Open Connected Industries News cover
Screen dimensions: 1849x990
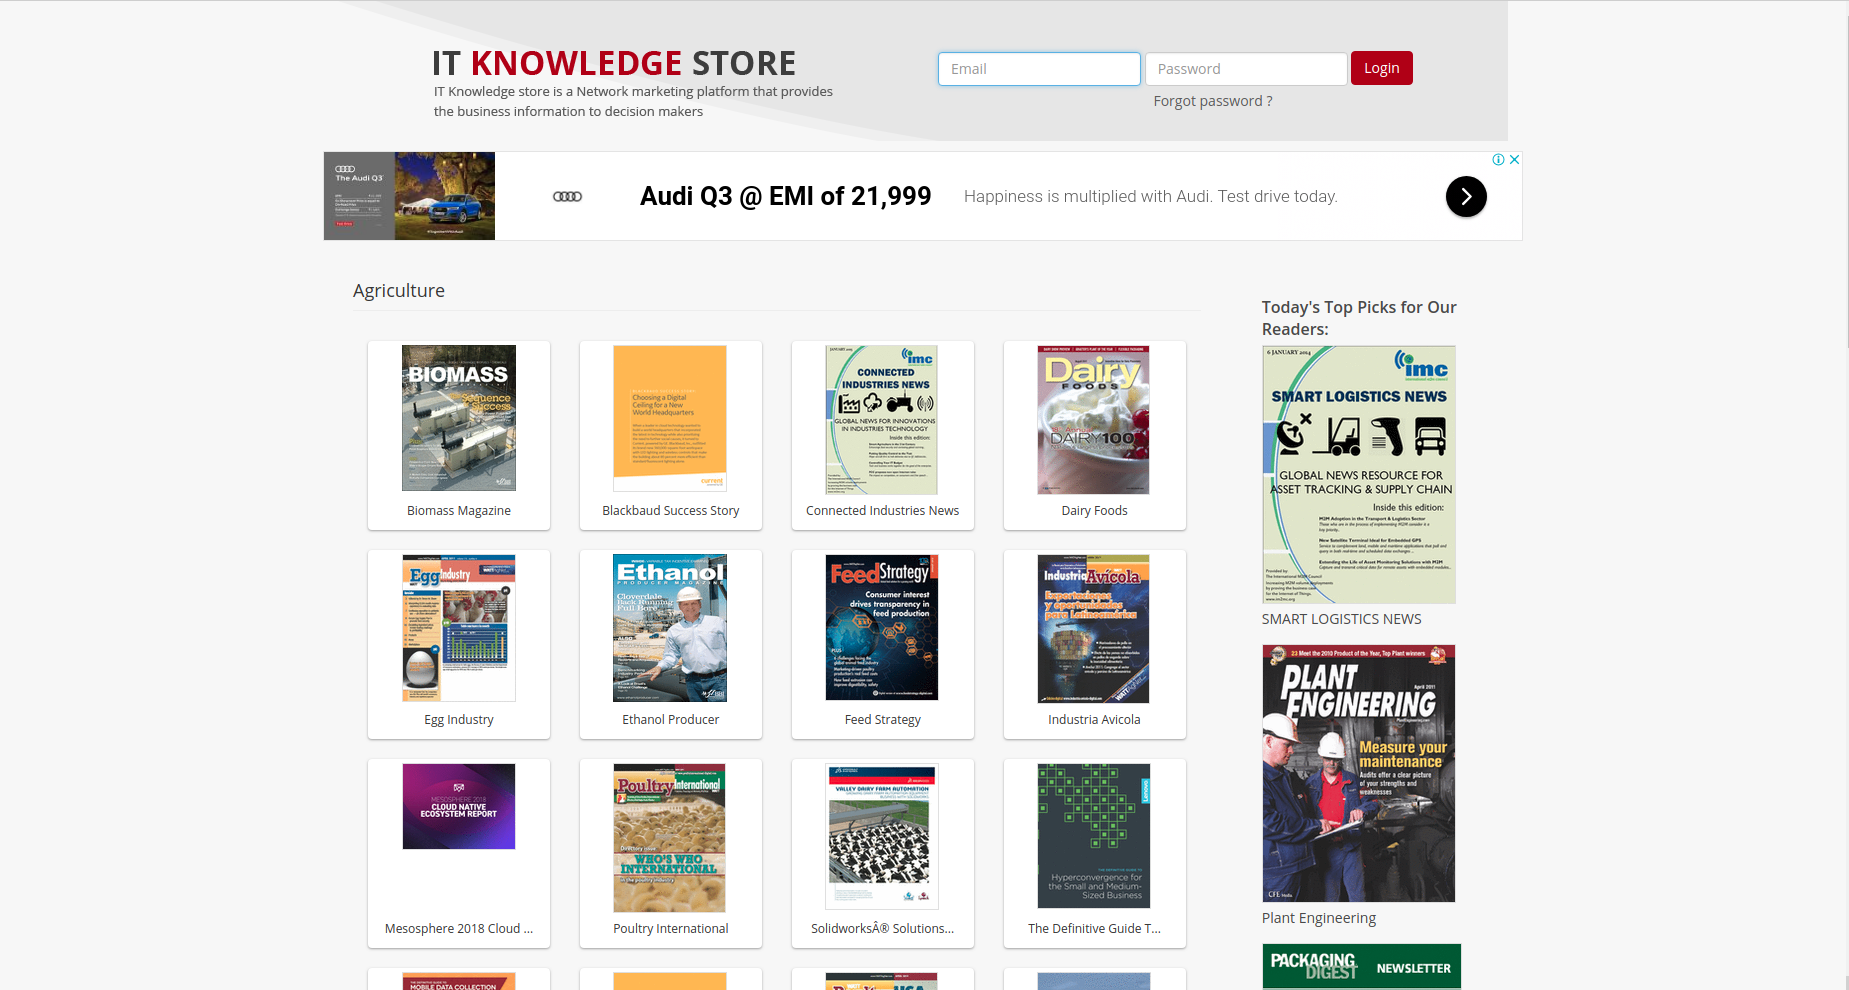(x=882, y=420)
